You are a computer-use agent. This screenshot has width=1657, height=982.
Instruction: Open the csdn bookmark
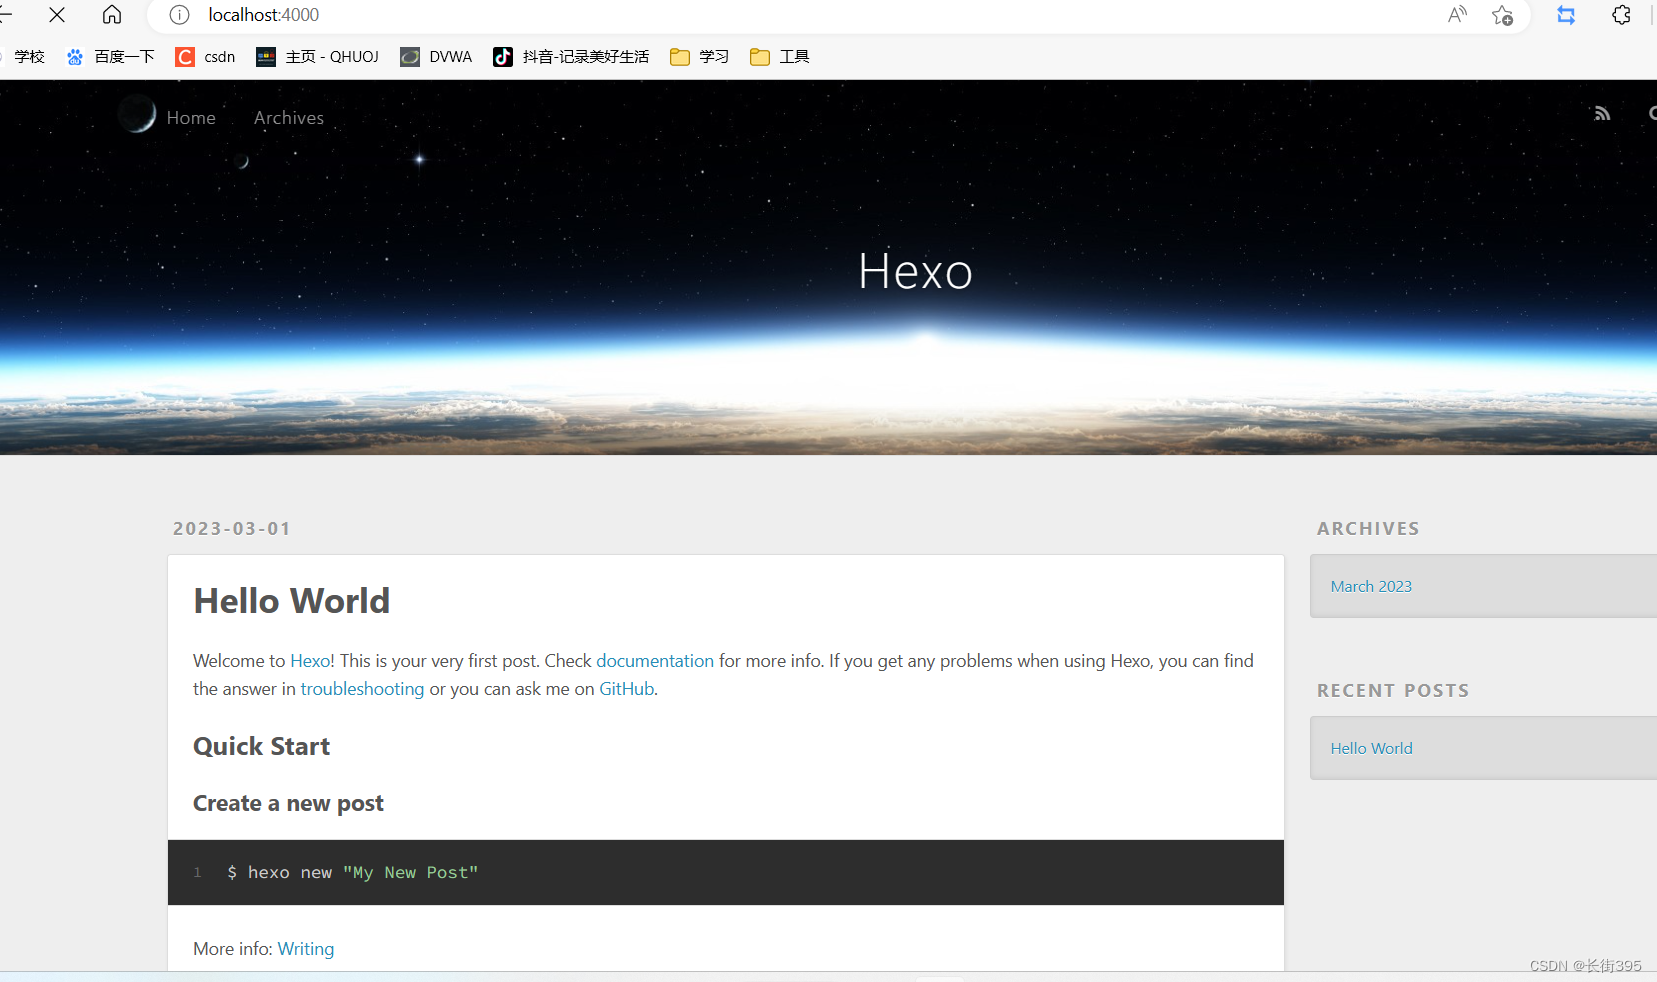click(x=205, y=57)
